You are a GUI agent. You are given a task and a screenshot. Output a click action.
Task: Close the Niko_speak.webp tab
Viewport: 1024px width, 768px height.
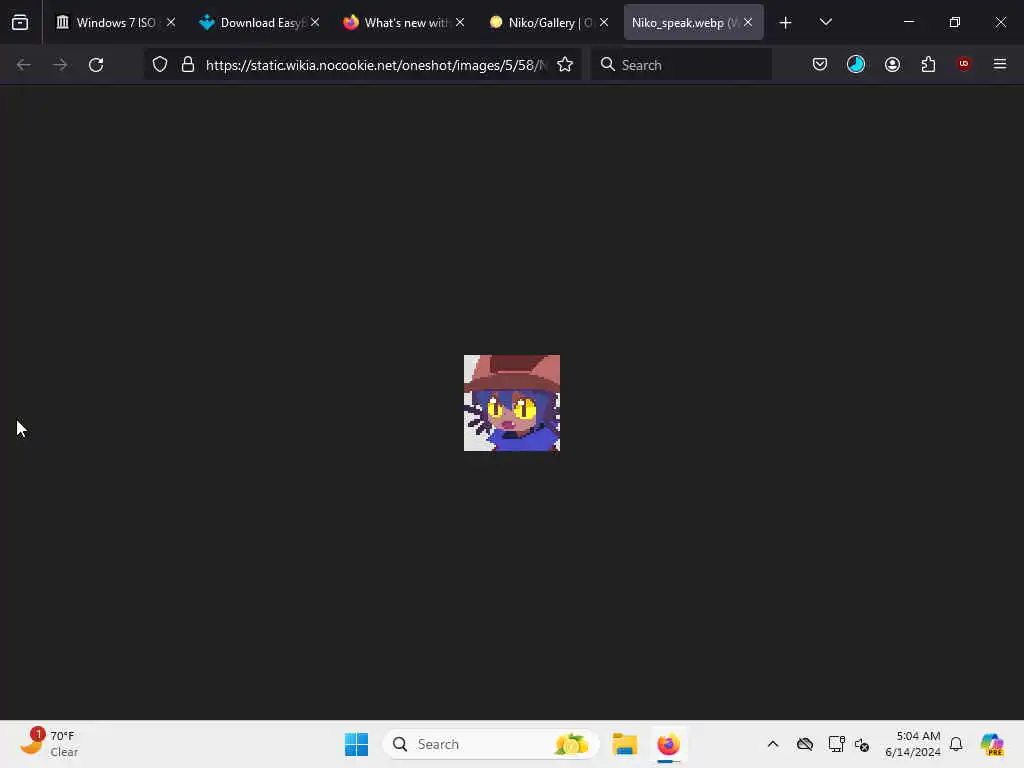(x=748, y=22)
